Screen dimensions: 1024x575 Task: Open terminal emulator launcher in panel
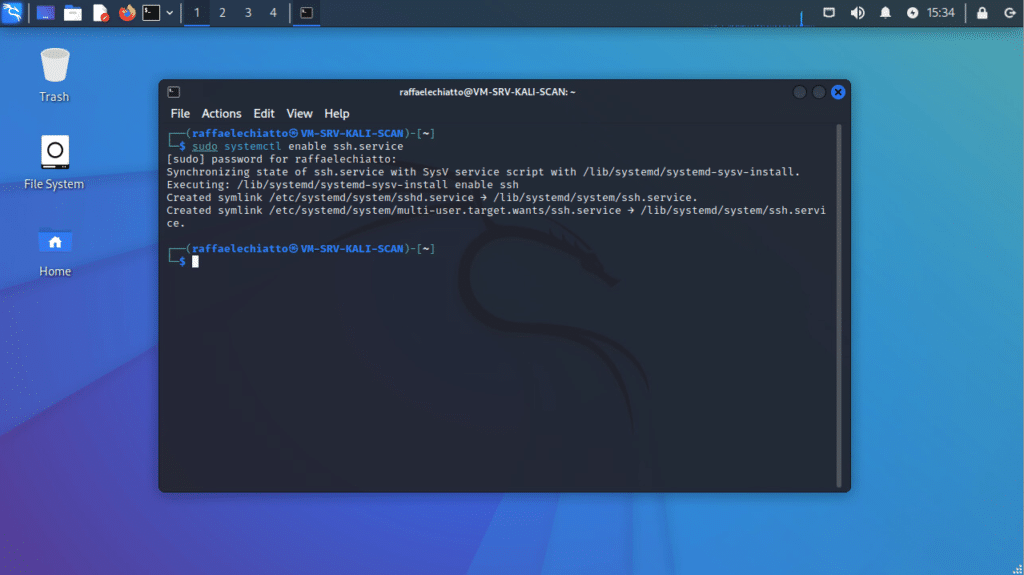(151, 12)
